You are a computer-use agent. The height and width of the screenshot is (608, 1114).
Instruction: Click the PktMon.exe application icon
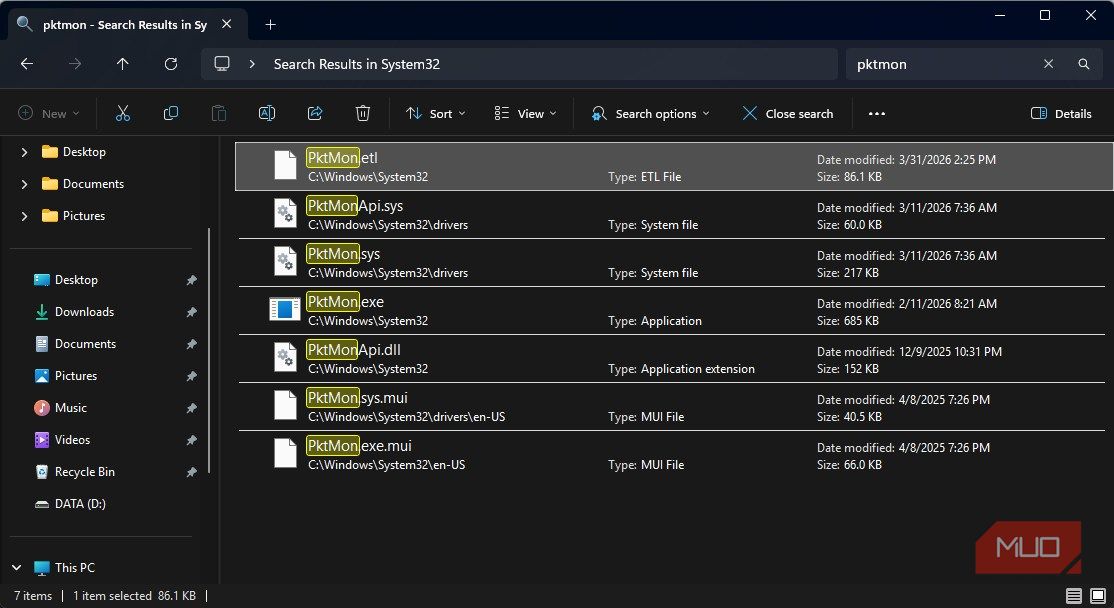[x=285, y=310]
